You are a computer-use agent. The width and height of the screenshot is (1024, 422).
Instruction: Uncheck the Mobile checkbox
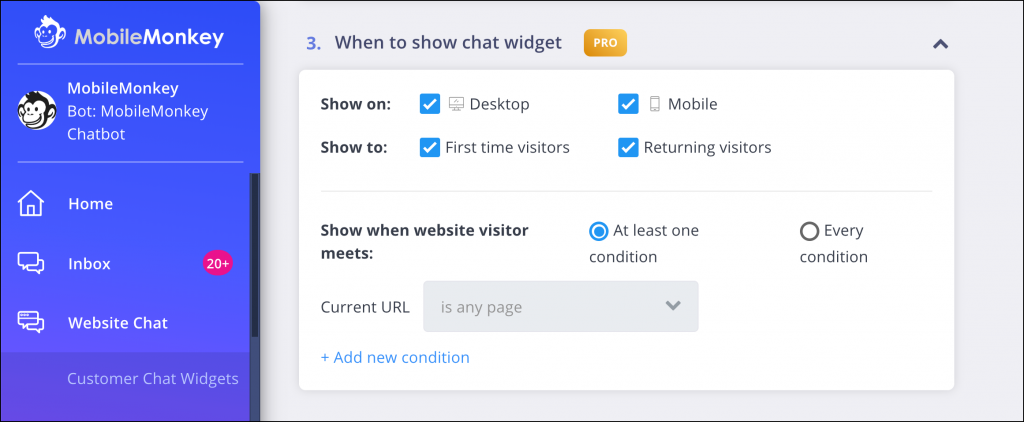(x=628, y=104)
